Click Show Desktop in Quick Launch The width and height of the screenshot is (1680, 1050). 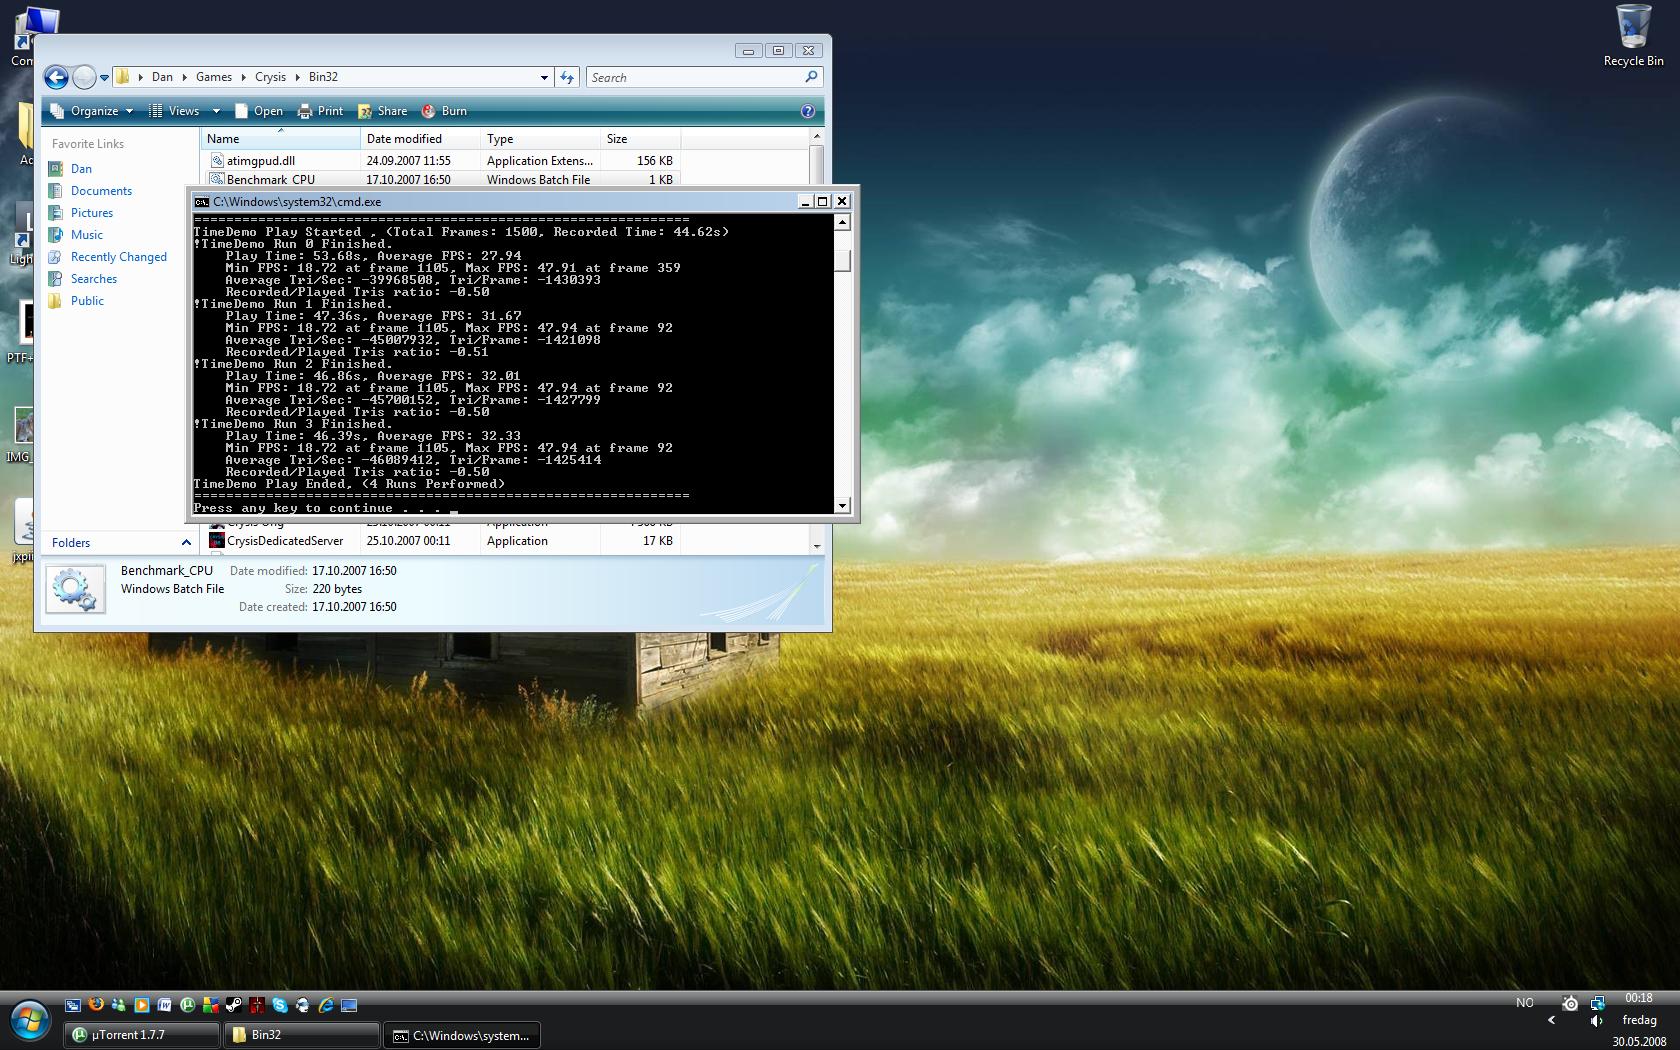click(349, 1005)
